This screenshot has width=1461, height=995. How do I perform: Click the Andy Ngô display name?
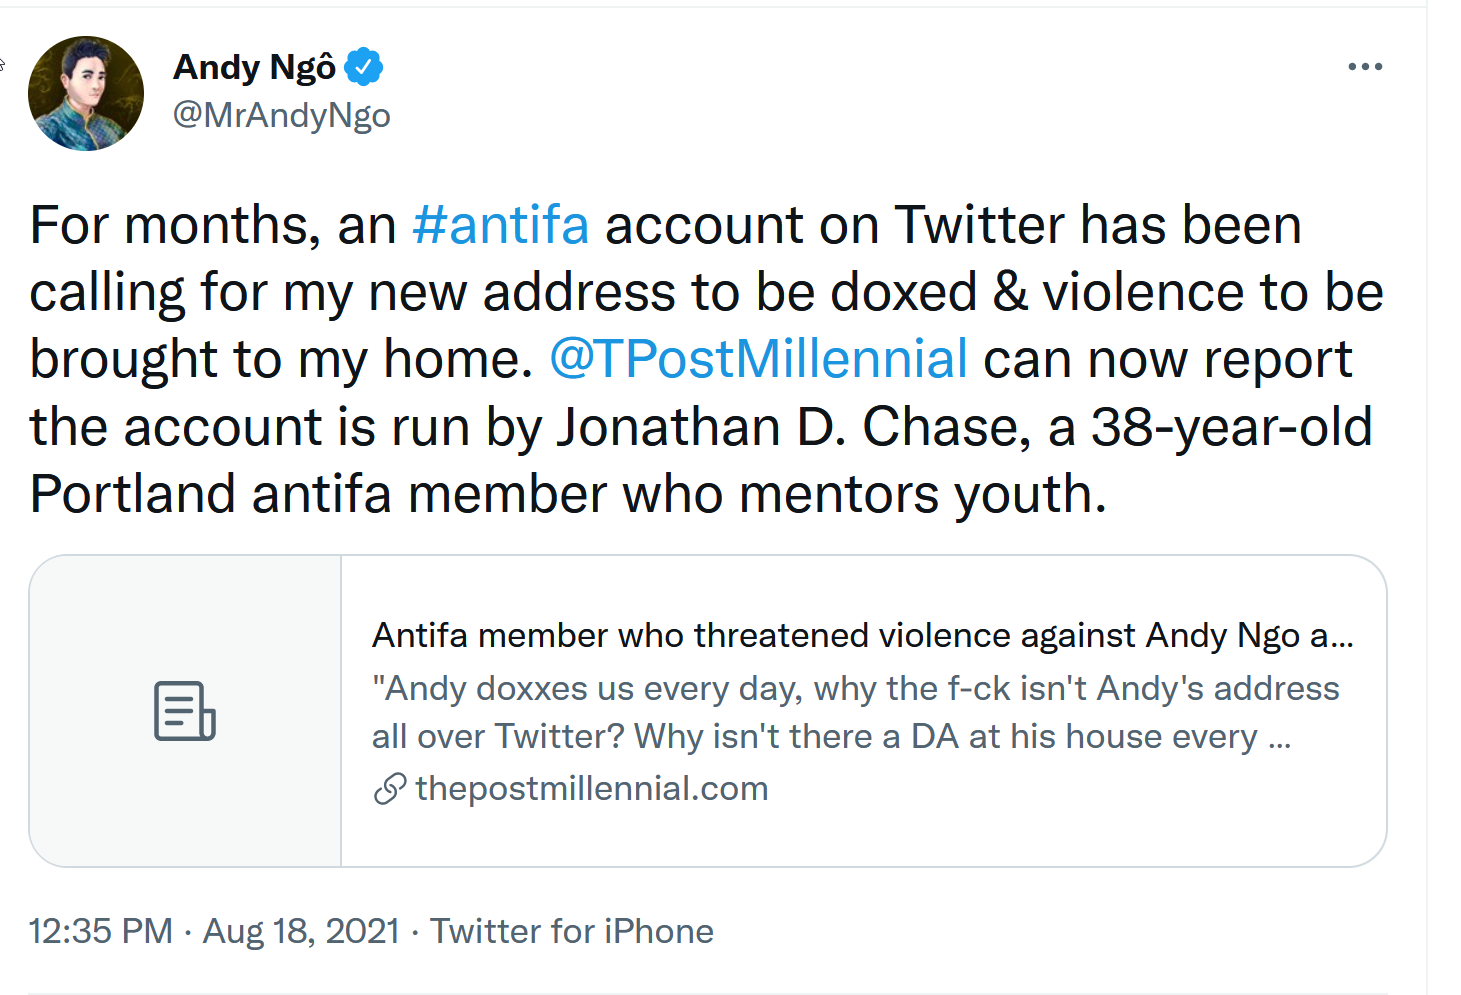tap(255, 68)
